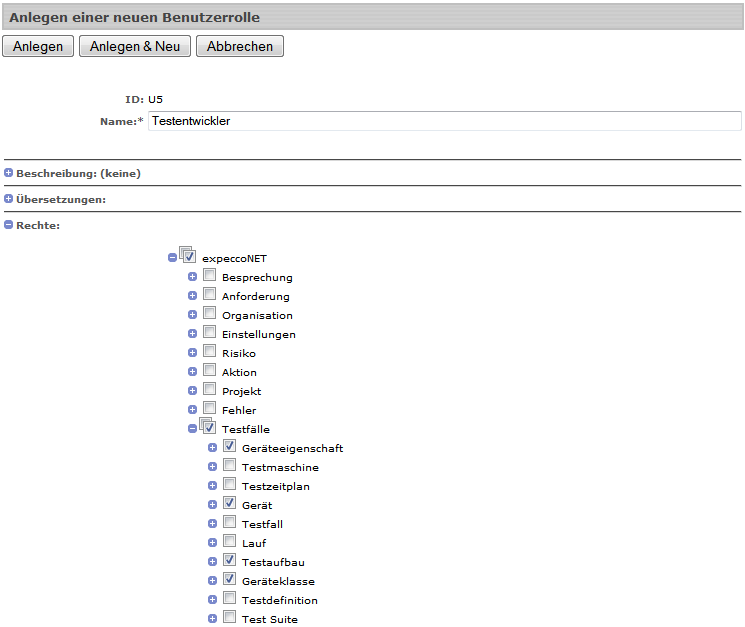Select the Fehler tree item label
The height and width of the screenshot is (627, 745).
point(239,410)
